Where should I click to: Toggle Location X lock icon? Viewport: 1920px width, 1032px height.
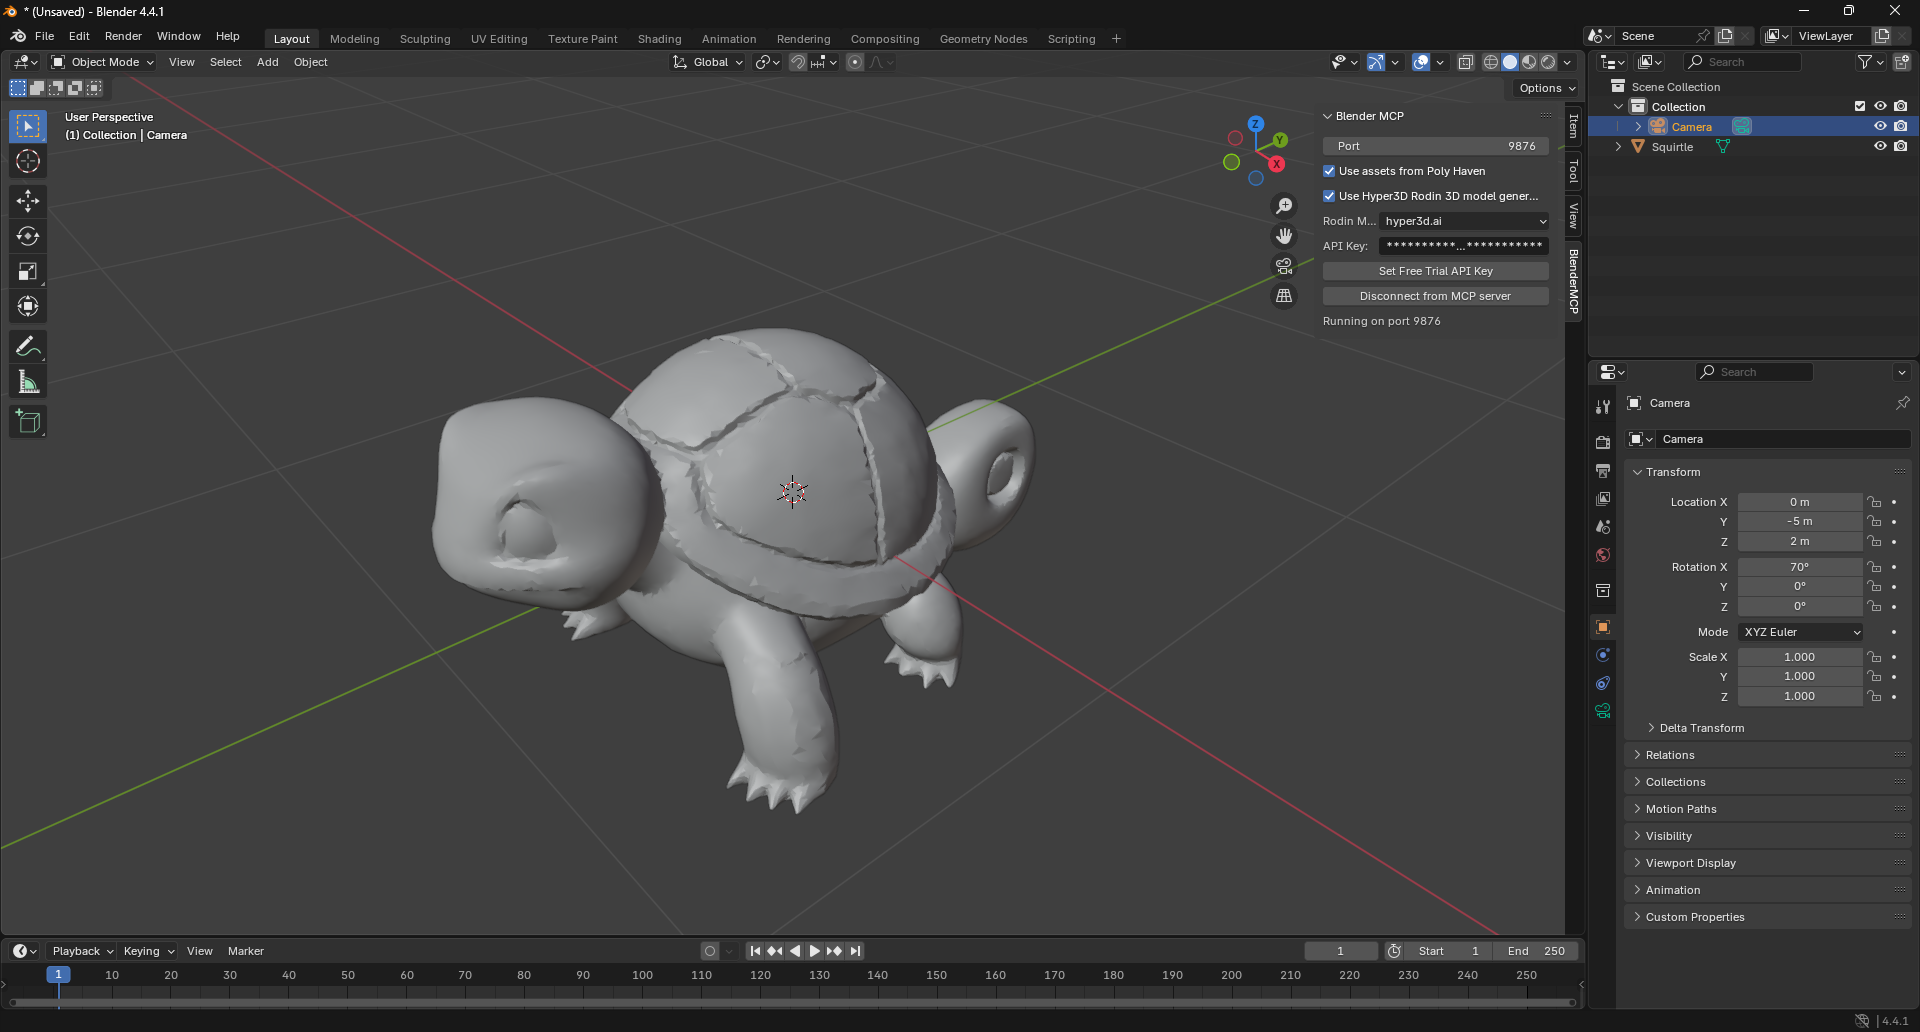point(1875,502)
